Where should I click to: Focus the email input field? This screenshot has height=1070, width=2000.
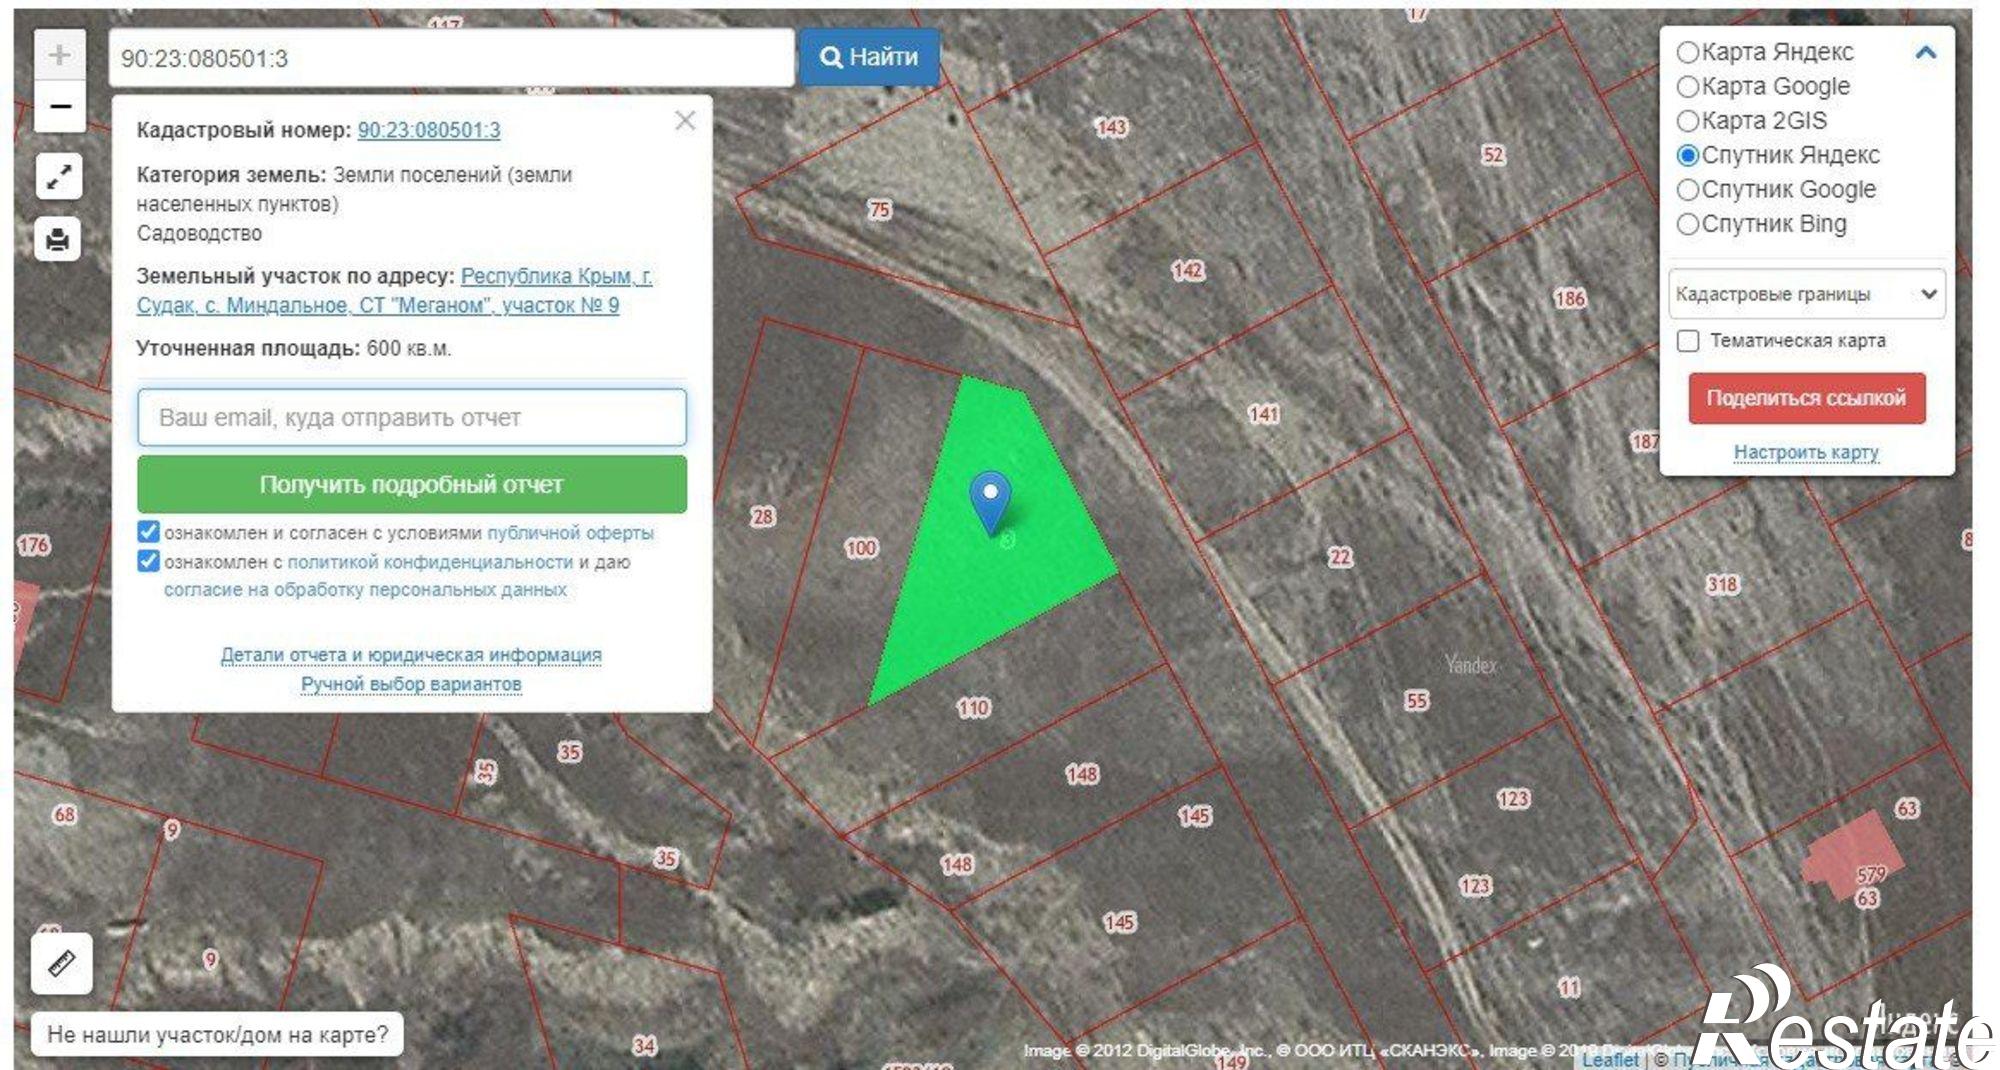[412, 417]
